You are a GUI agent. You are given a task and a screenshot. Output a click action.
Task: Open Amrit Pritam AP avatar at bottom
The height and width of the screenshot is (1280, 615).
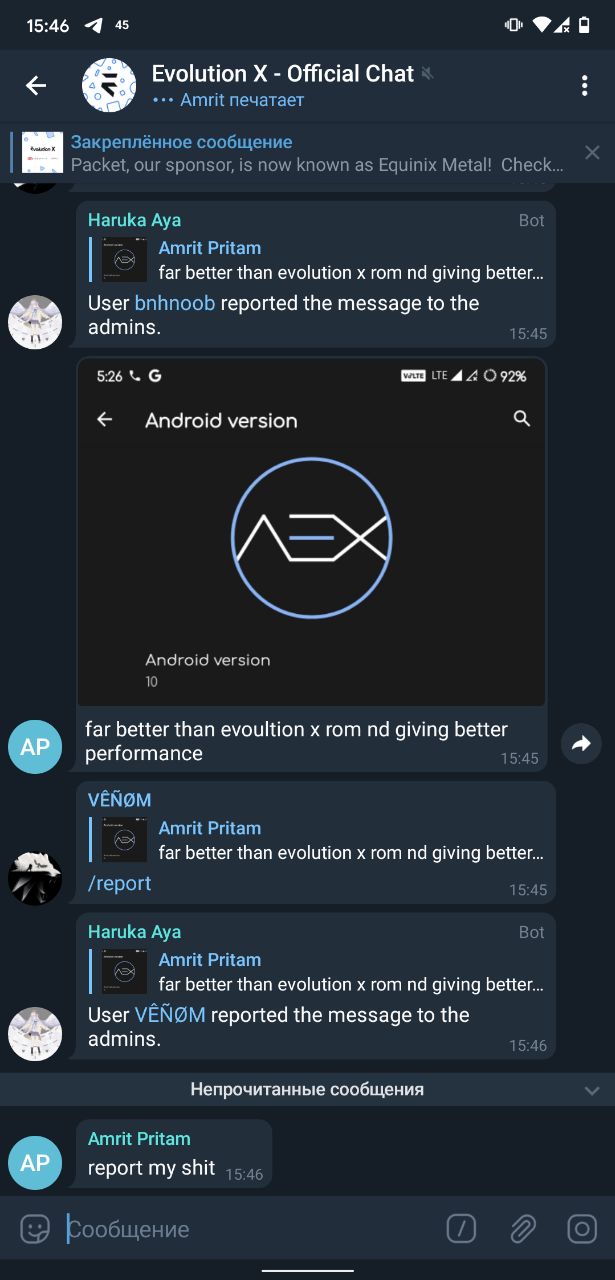coord(35,1162)
